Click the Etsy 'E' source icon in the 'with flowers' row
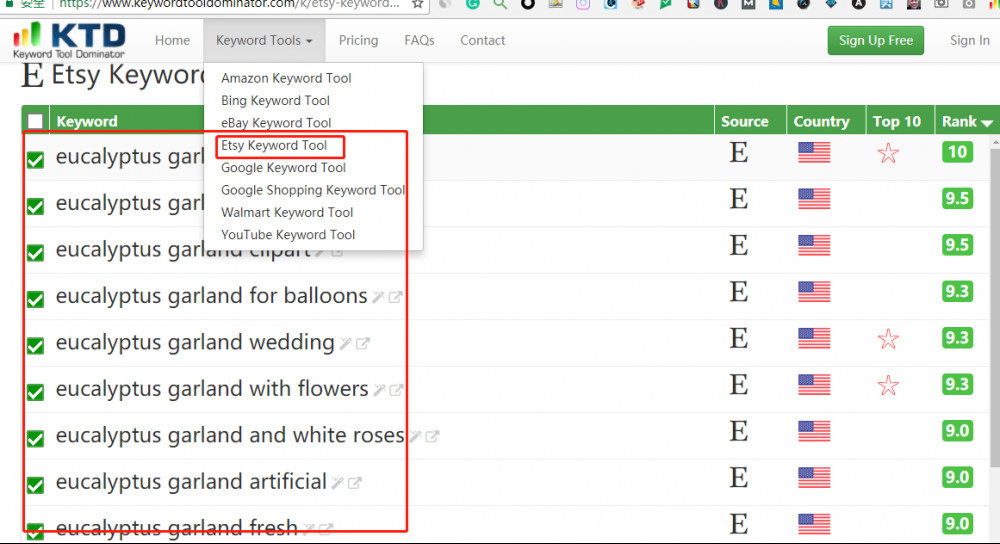Image resolution: width=1000 pixels, height=544 pixels. point(739,385)
